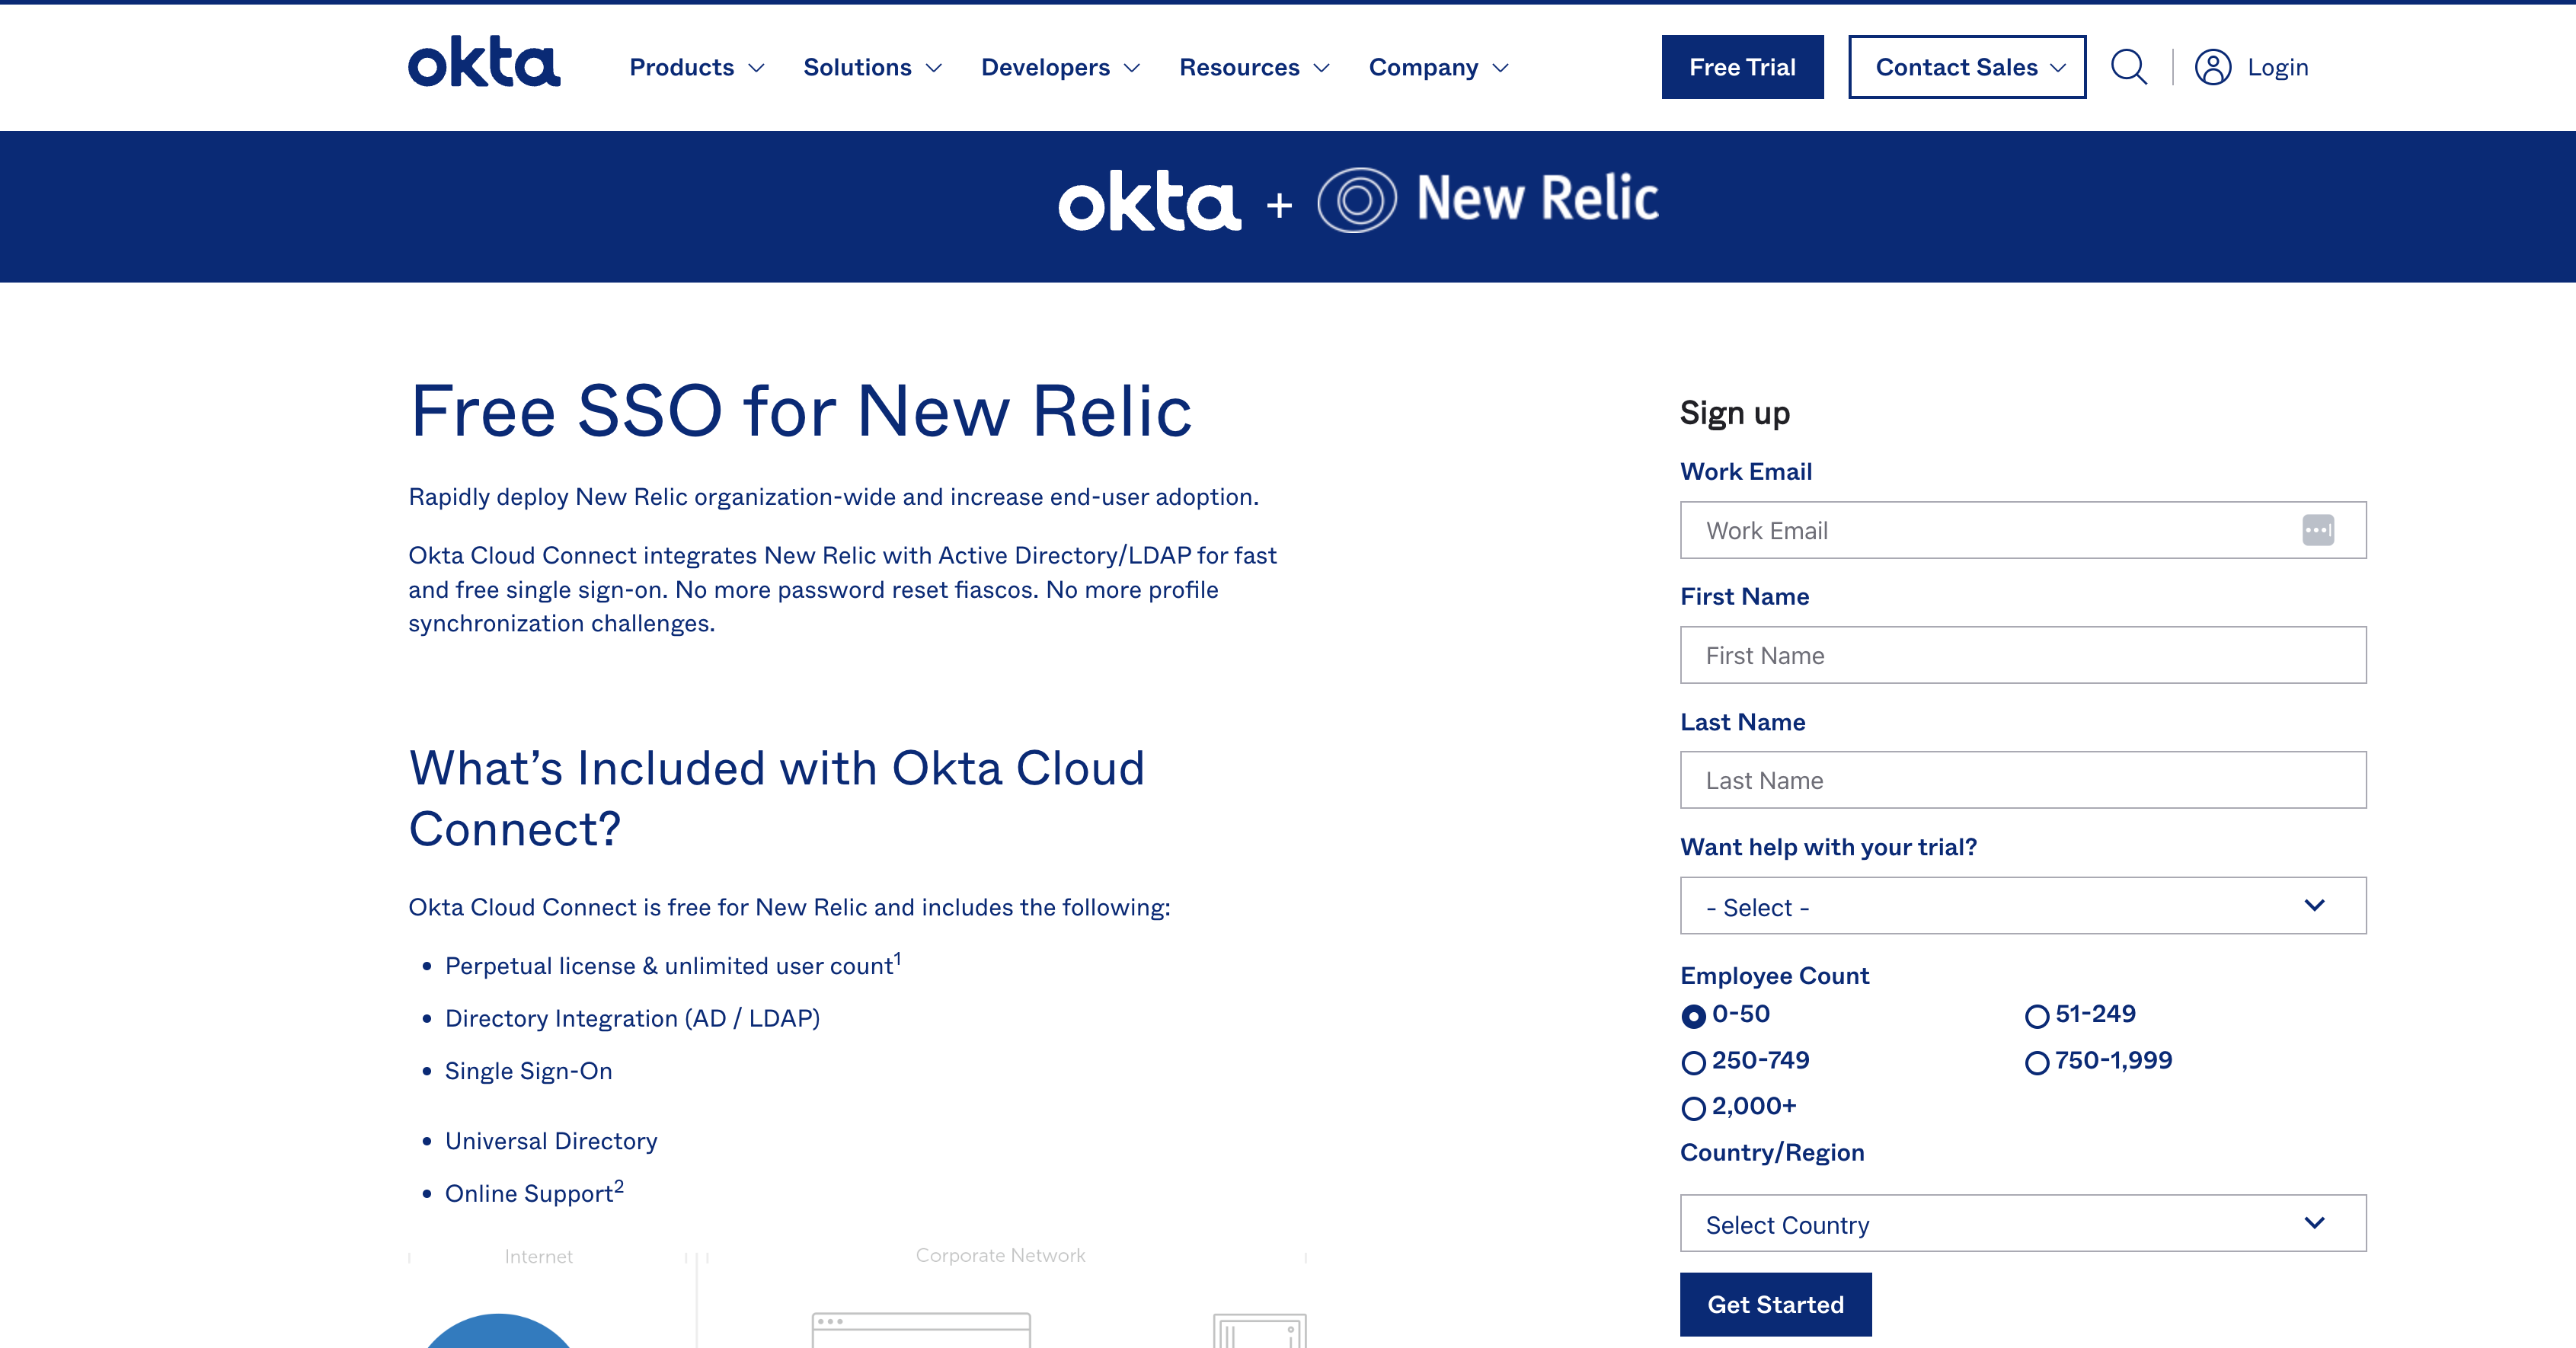This screenshot has height=1348, width=2576.
Task: Click the Free Trial button
Action: (x=1742, y=67)
